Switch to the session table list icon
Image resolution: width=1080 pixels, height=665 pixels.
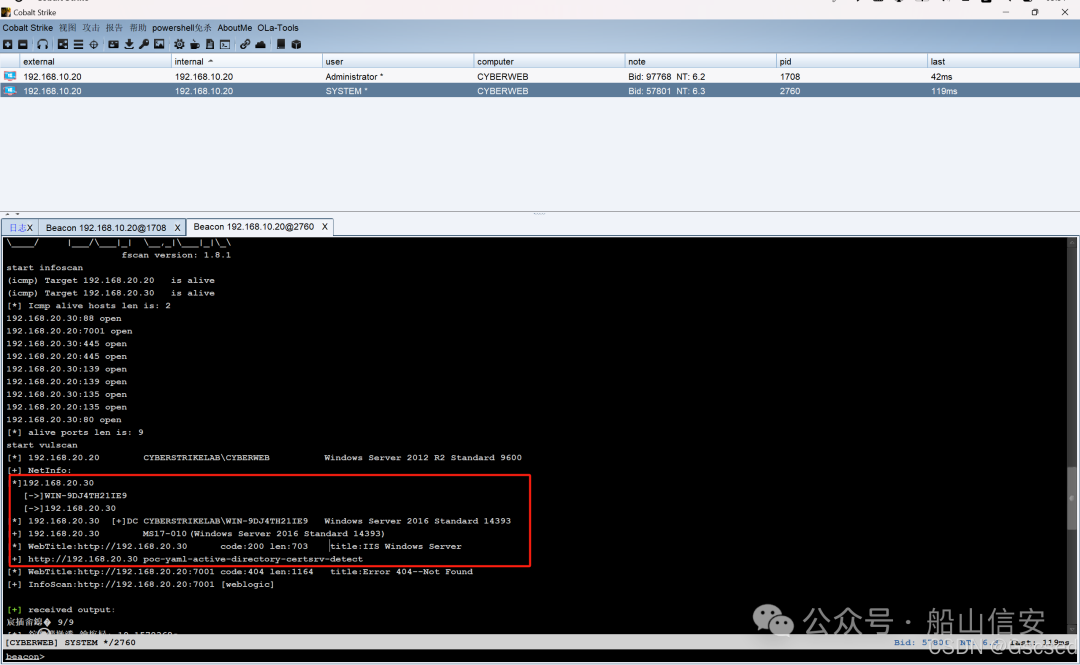click(x=79, y=44)
